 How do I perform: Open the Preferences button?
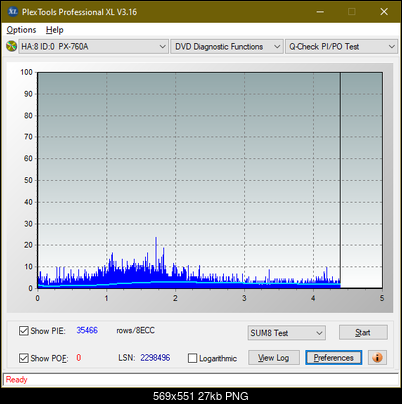pyautogui.click(x=333, y=358)
